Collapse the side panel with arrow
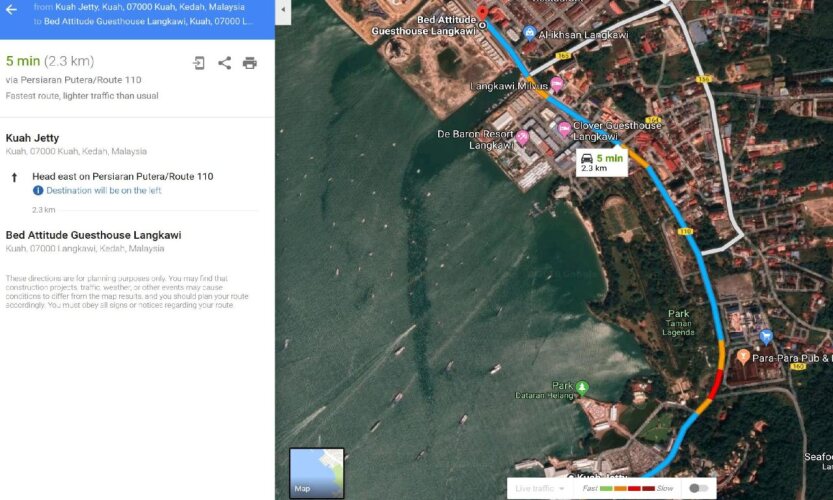The width and height of the screenshot is (833, 500). tap(283, 9)
